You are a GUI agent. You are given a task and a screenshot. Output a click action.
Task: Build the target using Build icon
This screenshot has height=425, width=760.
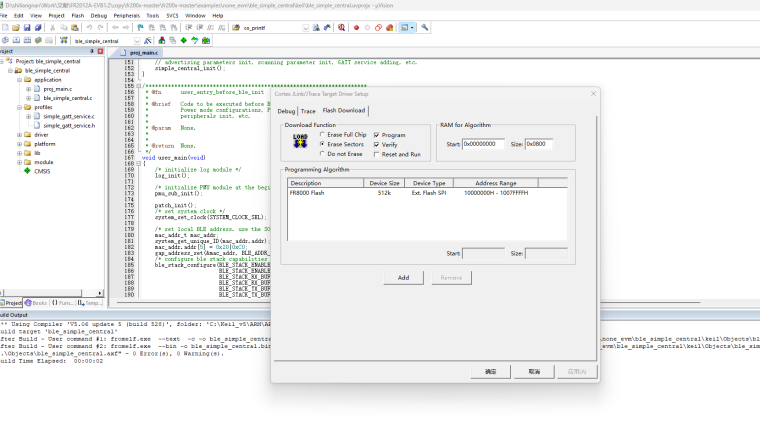coord(16,41)
